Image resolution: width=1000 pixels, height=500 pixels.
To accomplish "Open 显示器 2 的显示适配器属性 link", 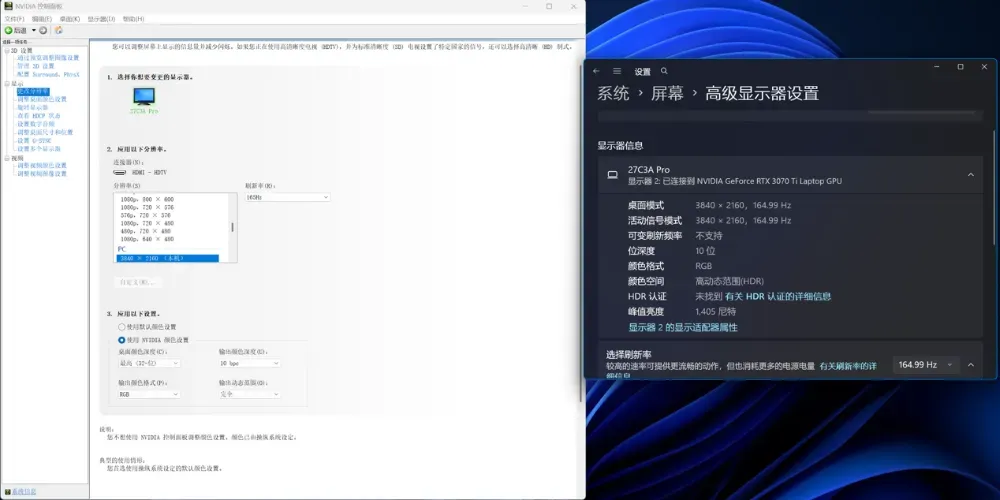I will tap(683, 327).
